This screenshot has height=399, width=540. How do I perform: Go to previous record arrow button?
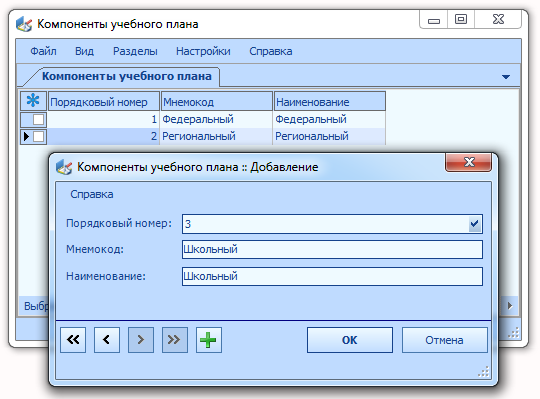point(107,340)
